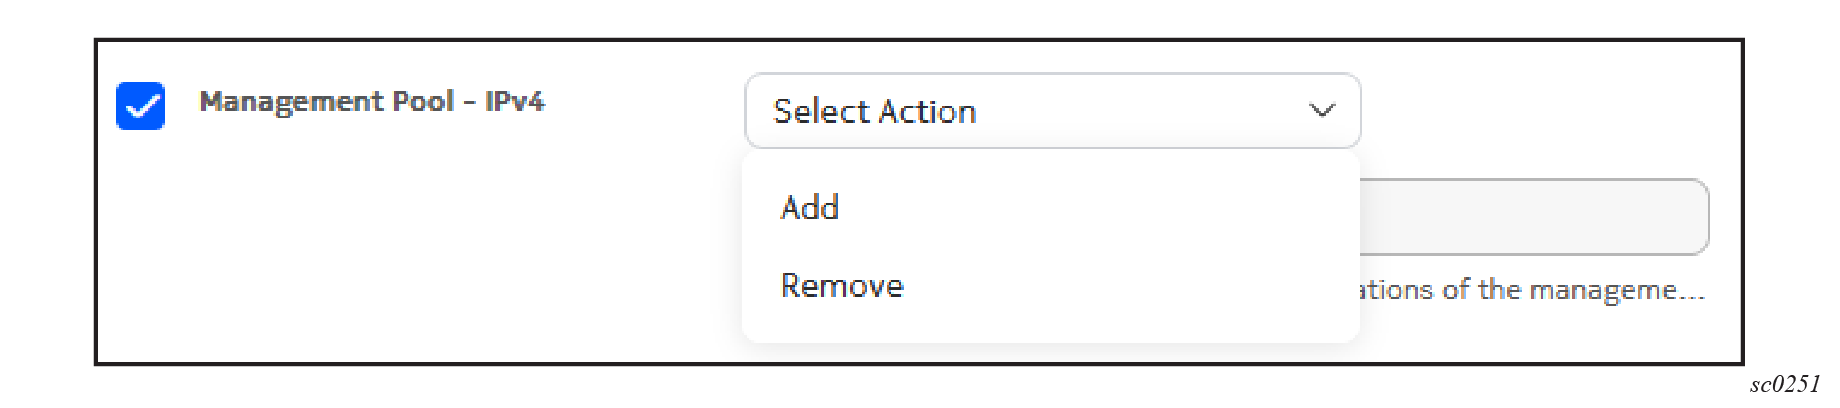The width and height of the screenshot is (1840, 408).
Task: Deselect the checked box beside Management Pool
Action: pos(140,106)
